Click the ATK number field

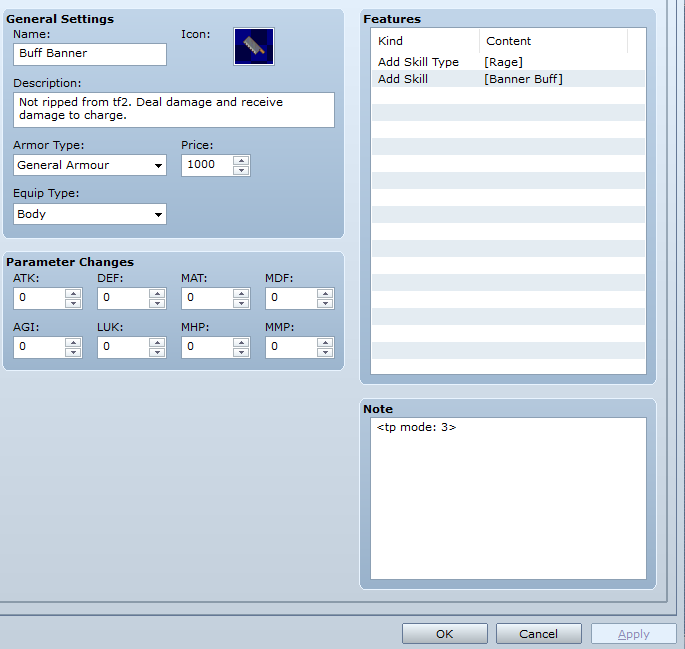click(39, 298)
